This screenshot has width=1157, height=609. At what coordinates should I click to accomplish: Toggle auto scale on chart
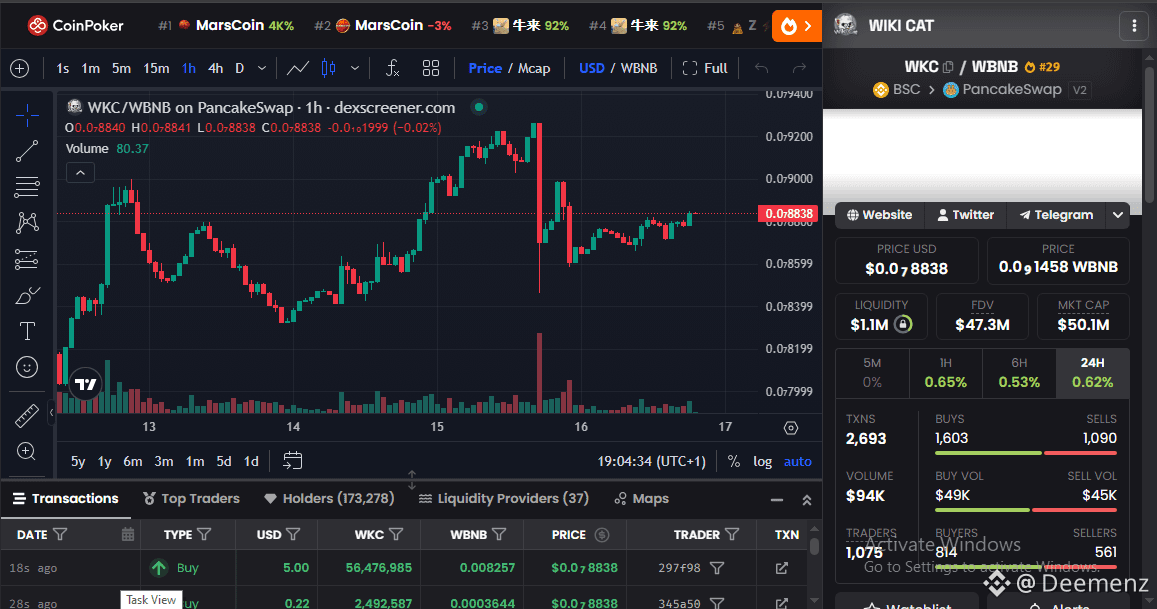[798, 461]
